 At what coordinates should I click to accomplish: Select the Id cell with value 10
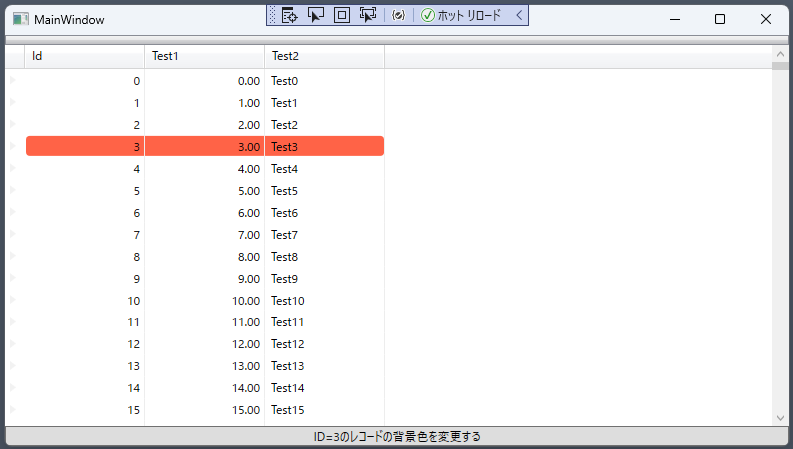(x=84, y=301)
